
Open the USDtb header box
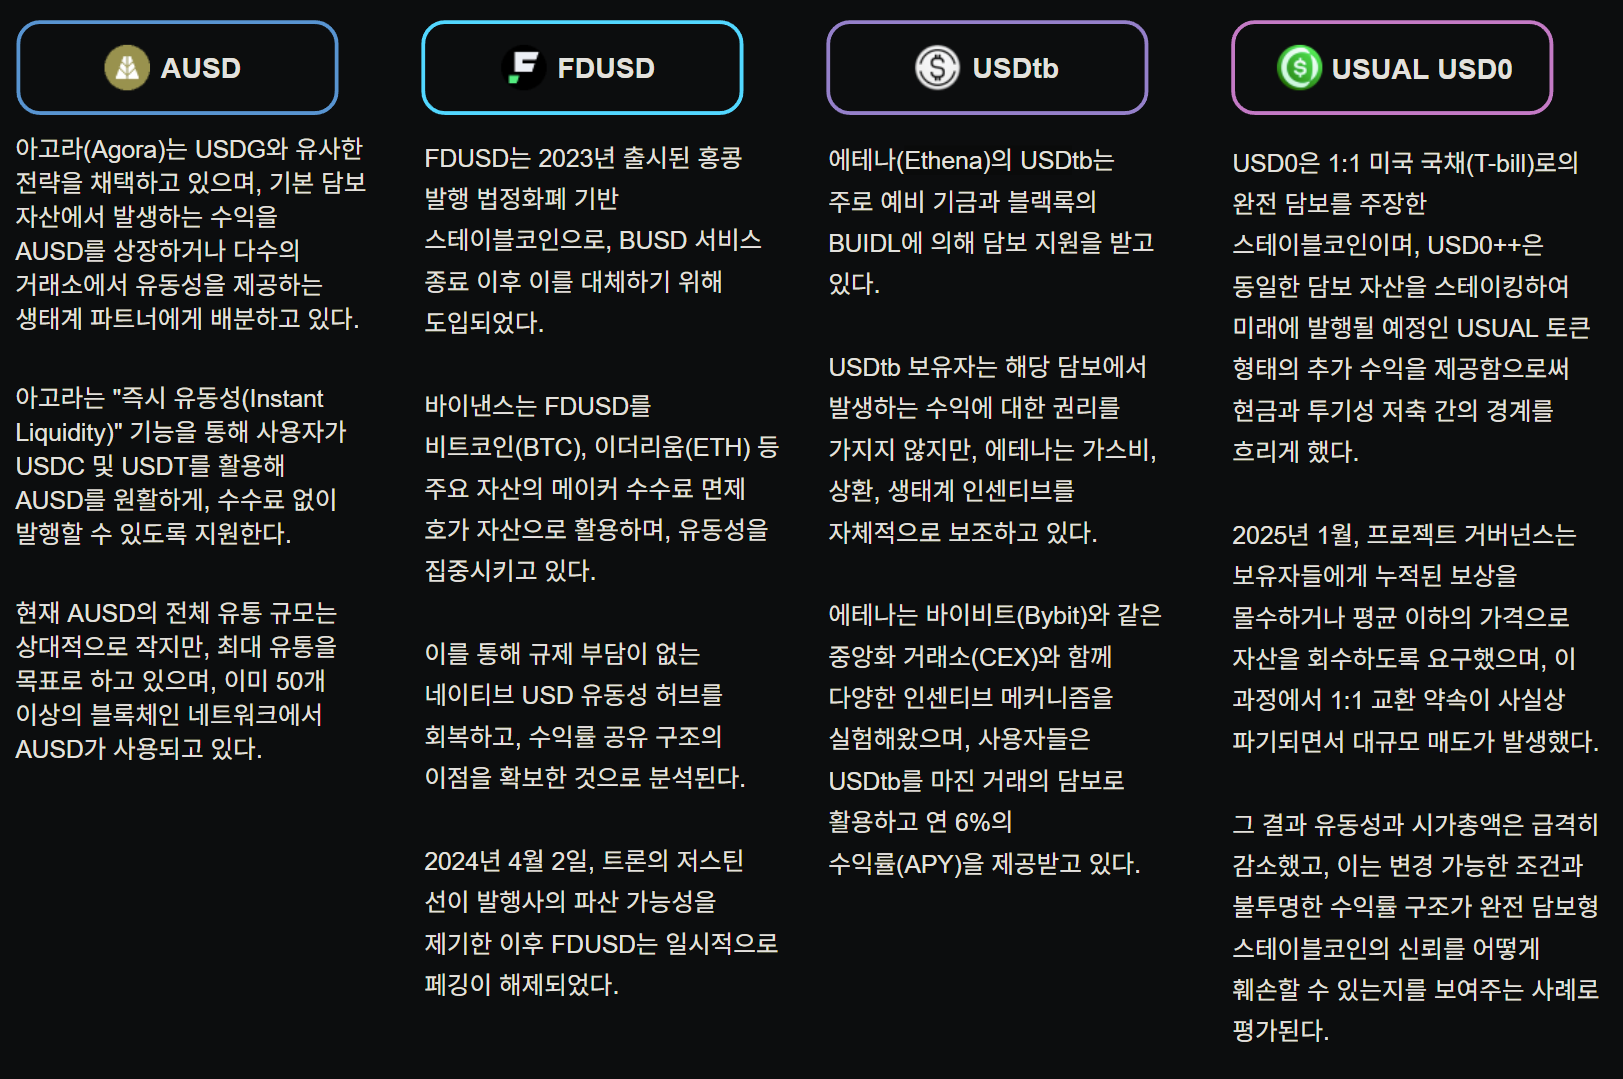point(987,68)
